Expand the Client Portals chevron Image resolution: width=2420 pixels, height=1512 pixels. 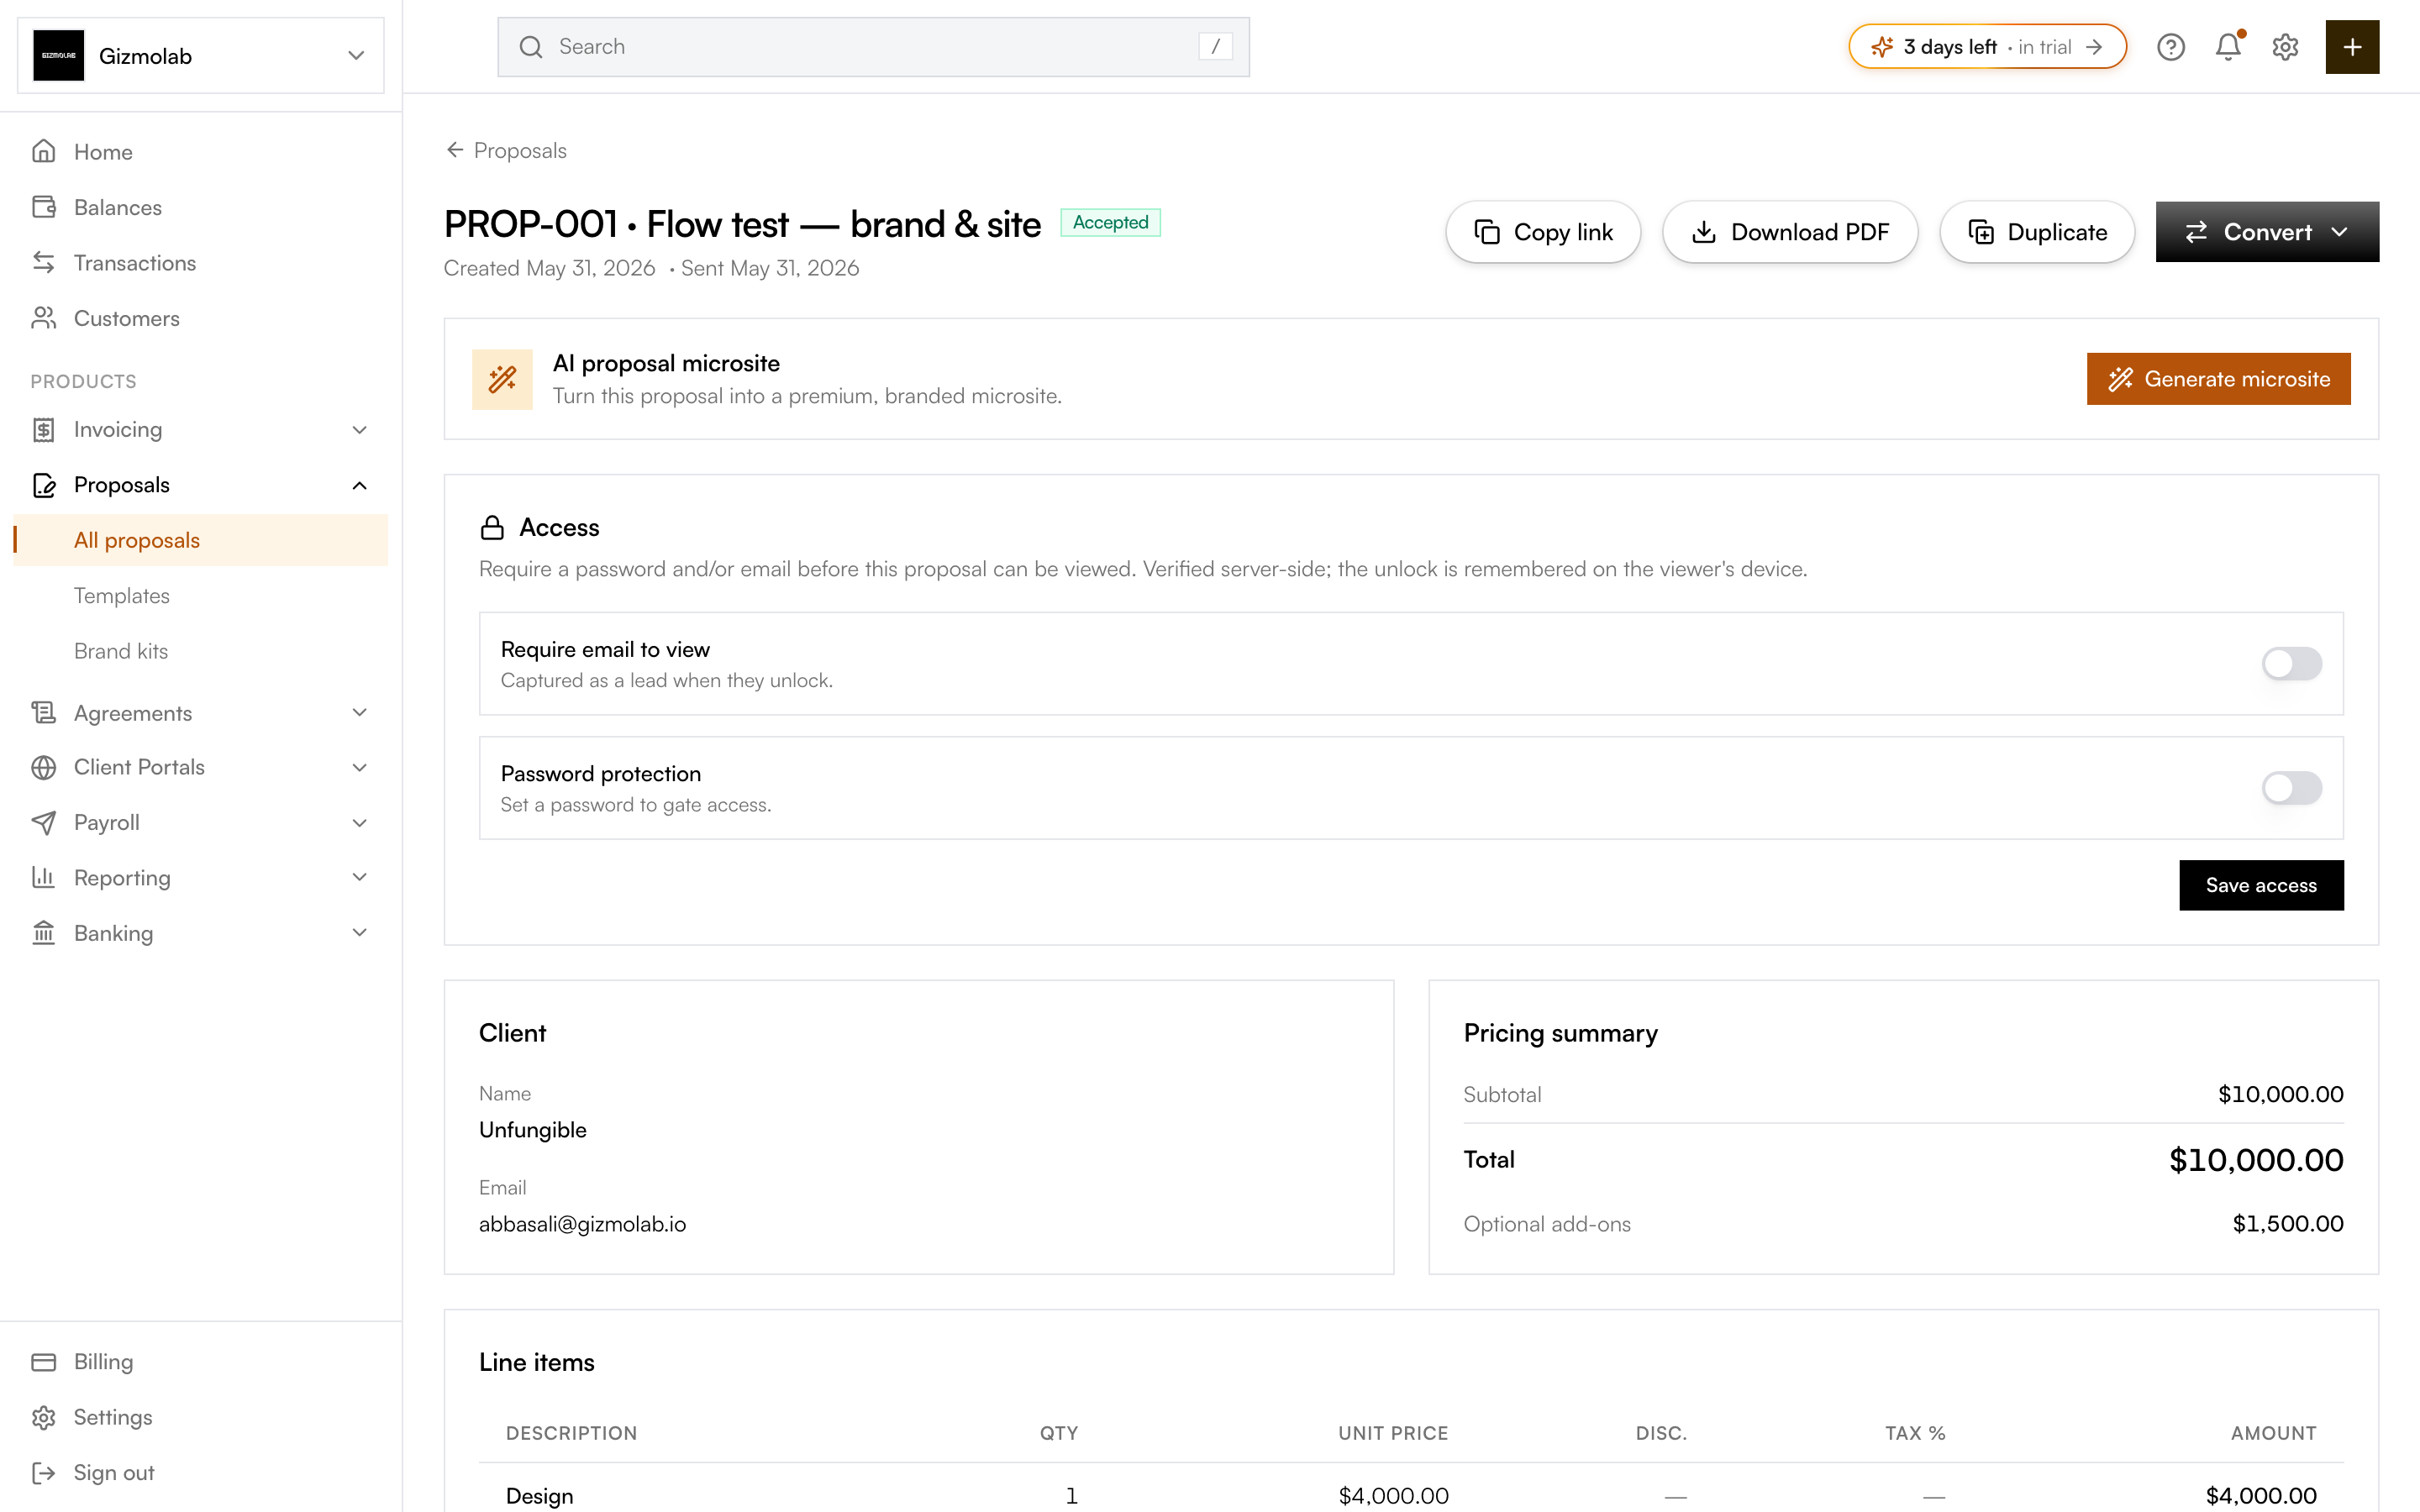(x=360, y=767)
